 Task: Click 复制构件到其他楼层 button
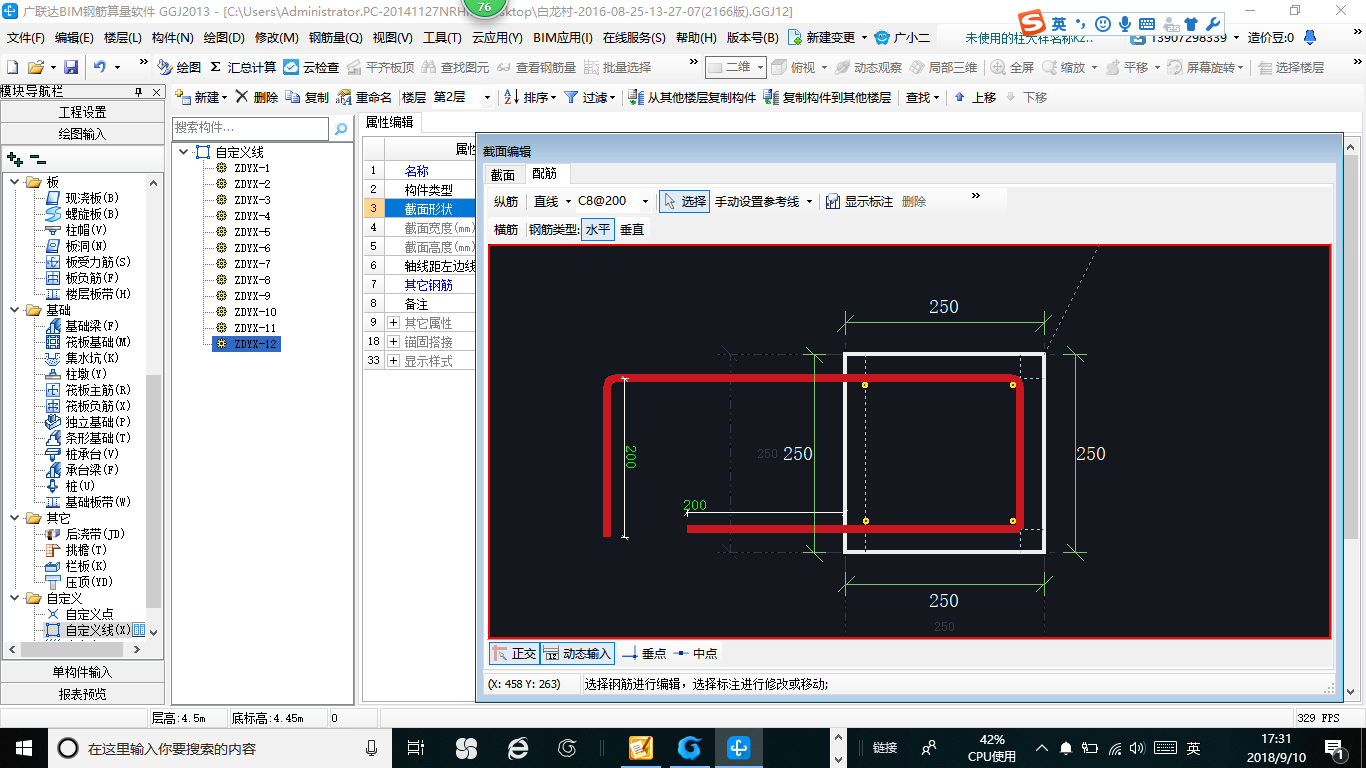point(826,97)
